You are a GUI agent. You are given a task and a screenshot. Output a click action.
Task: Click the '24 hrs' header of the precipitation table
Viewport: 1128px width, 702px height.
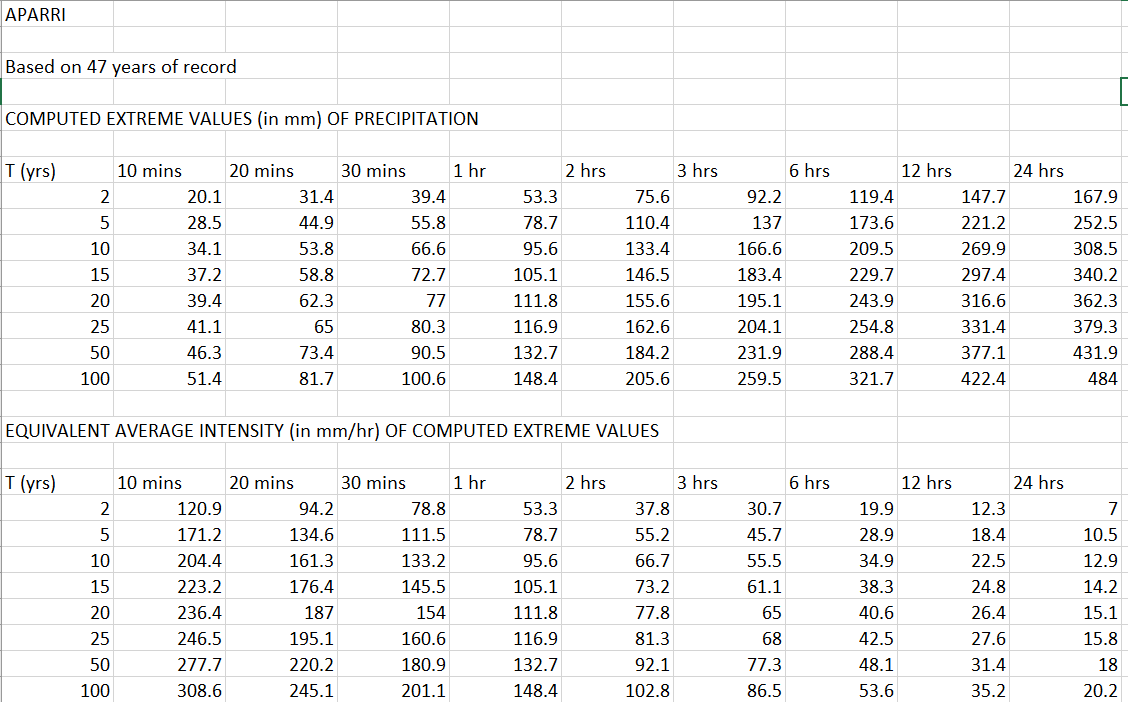pos(1038,170)
